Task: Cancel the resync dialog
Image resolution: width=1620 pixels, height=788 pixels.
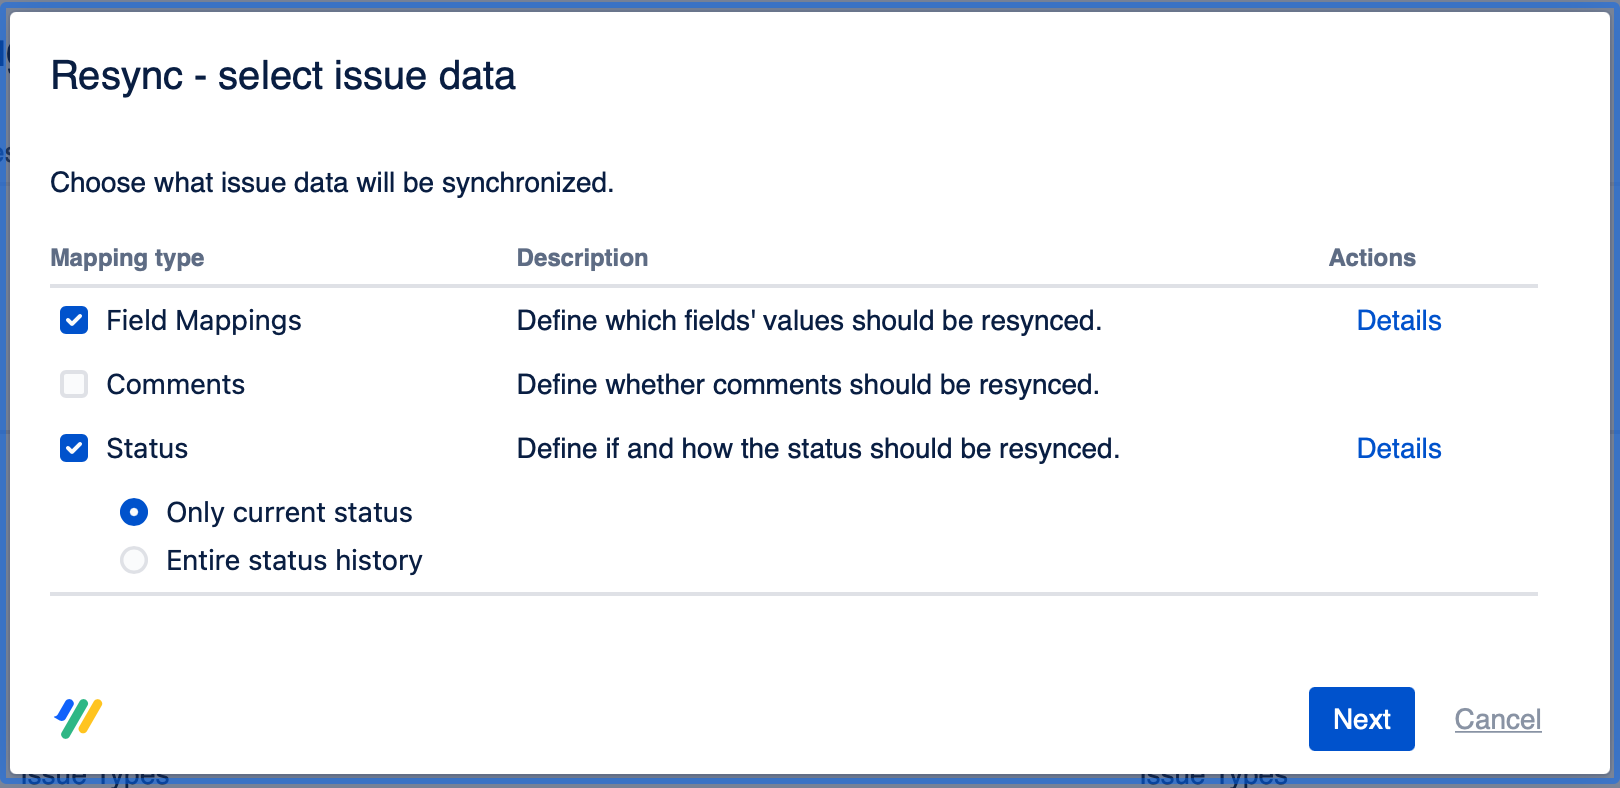Action: click(x=1497, y=719)
